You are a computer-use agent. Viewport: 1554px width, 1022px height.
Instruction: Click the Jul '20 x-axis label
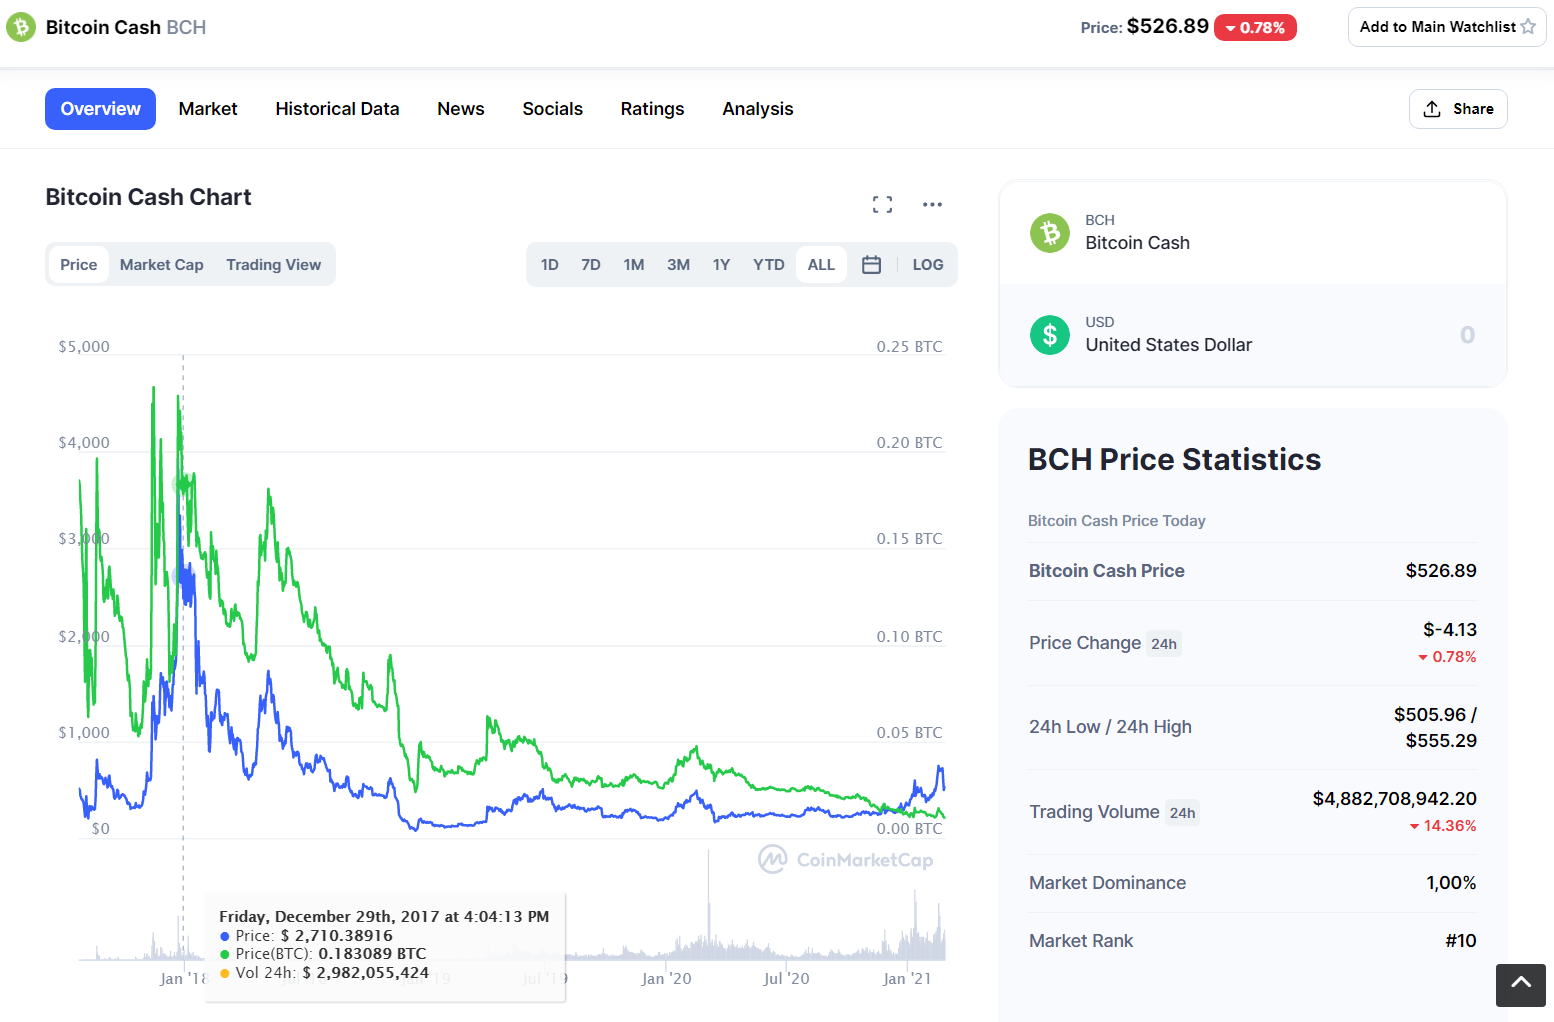(787, 979)
